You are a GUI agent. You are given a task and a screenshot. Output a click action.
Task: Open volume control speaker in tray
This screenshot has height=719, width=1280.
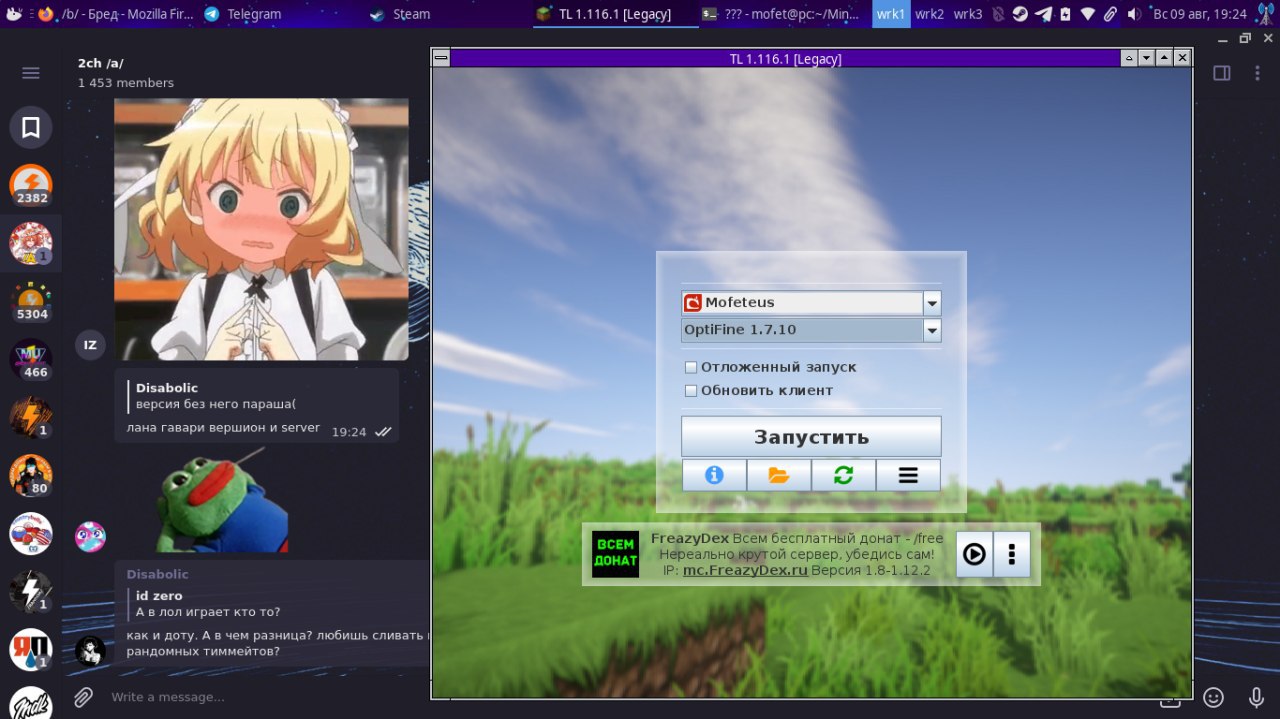pos(1134,14)
